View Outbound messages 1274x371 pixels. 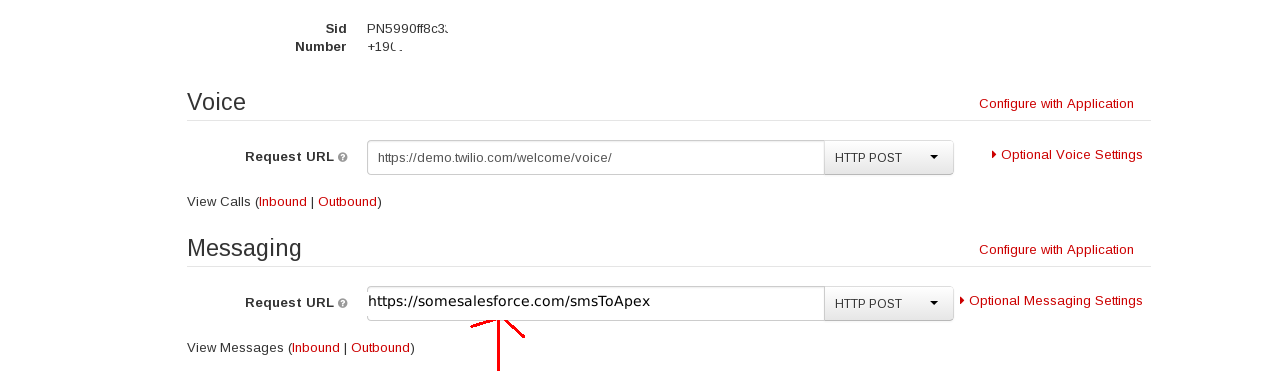coord(380,347)
